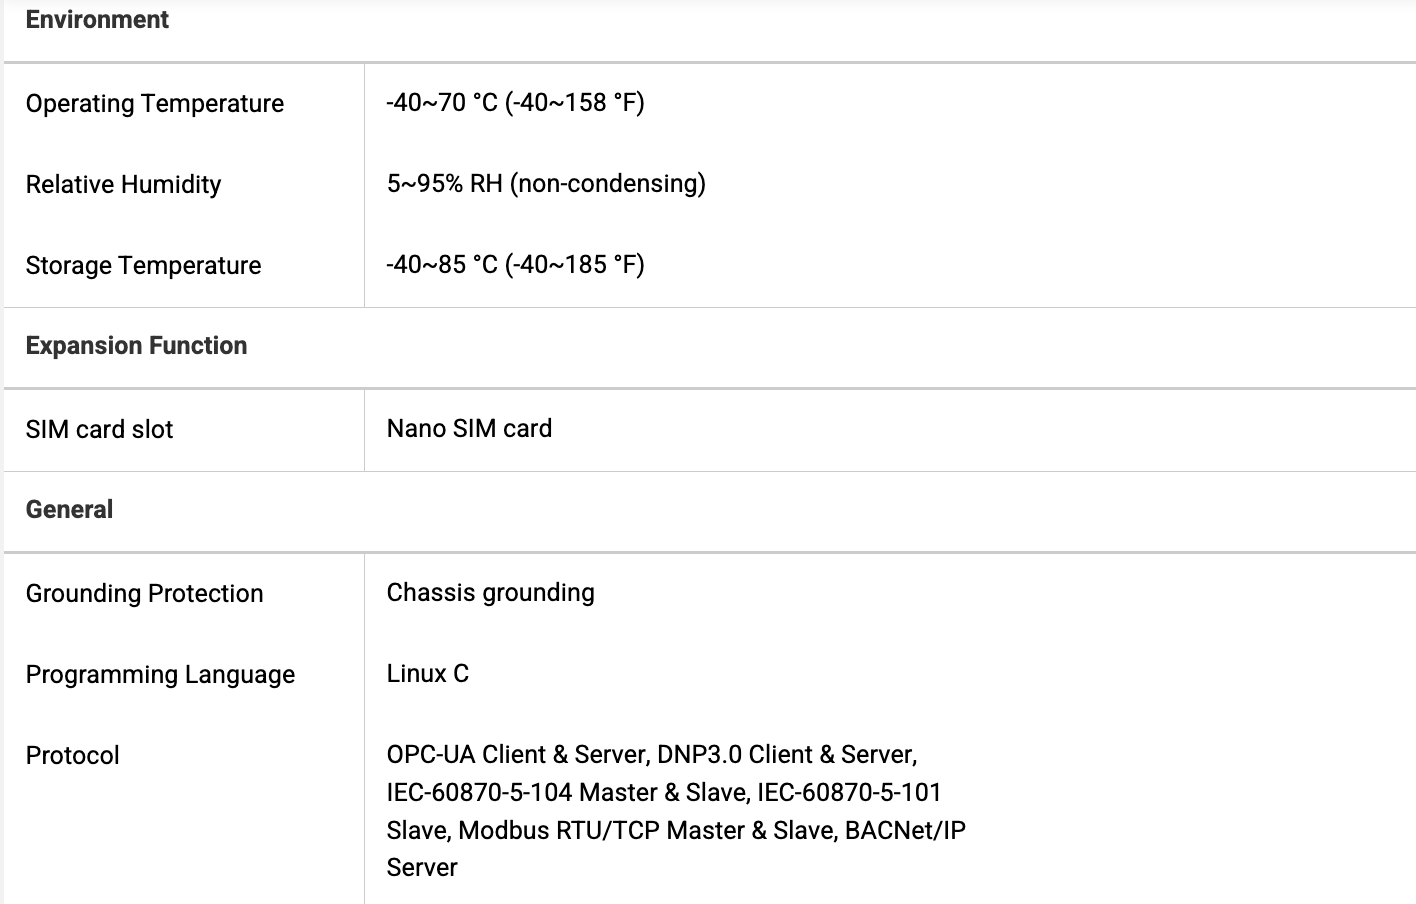Screen dimensions: 1416x904
Task: Click the IEC-60870-5-104 Master & Slave text
Action: coord(568,793)
